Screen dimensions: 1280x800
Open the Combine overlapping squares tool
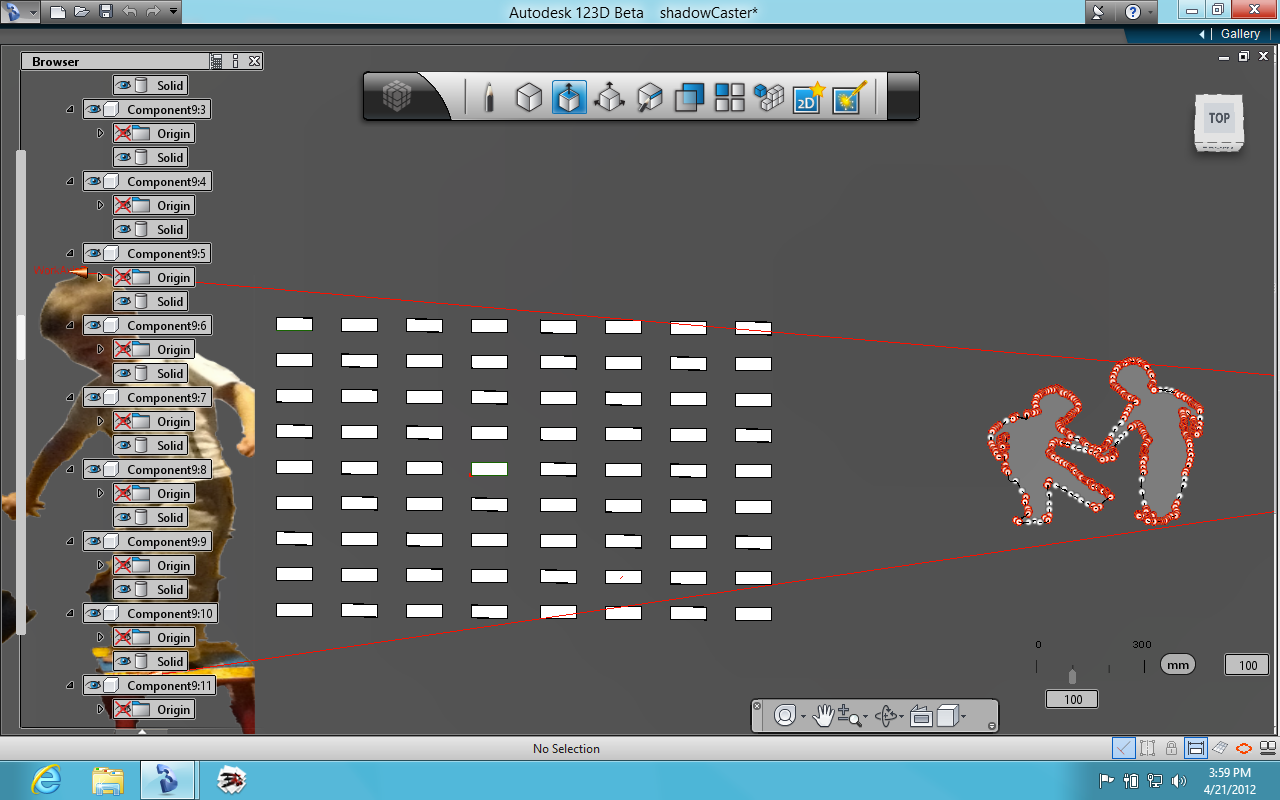(x=689, y=98)
